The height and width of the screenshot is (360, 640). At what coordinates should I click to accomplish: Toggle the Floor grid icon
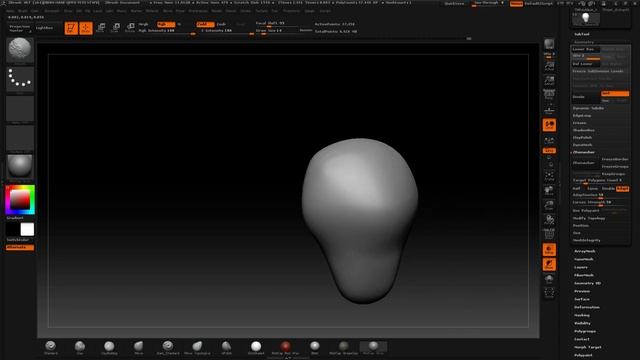(549, 110)
